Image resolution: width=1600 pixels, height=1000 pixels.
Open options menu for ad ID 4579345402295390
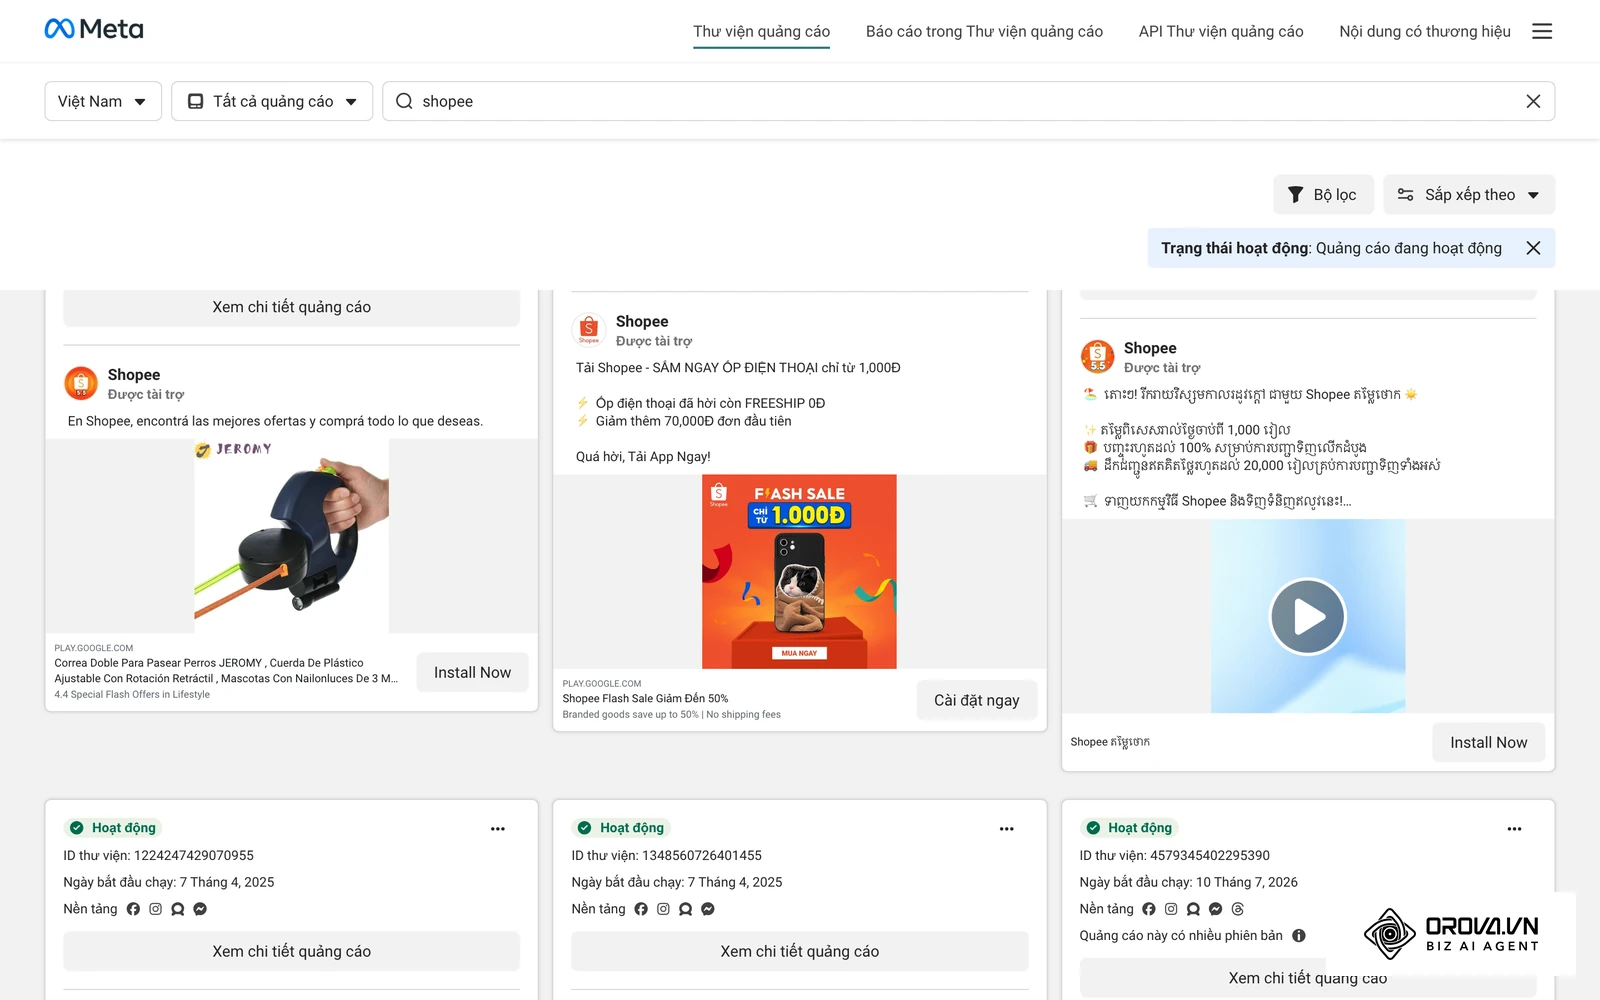point(1515,829)
